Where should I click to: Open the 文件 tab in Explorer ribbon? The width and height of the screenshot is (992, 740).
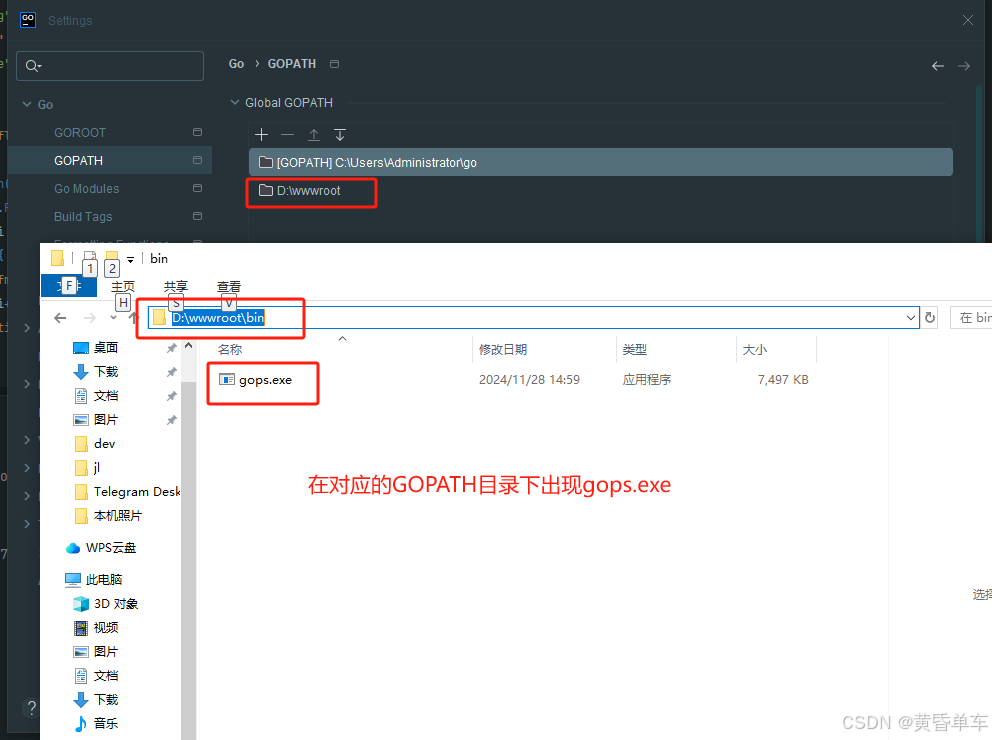coord(69,286)
